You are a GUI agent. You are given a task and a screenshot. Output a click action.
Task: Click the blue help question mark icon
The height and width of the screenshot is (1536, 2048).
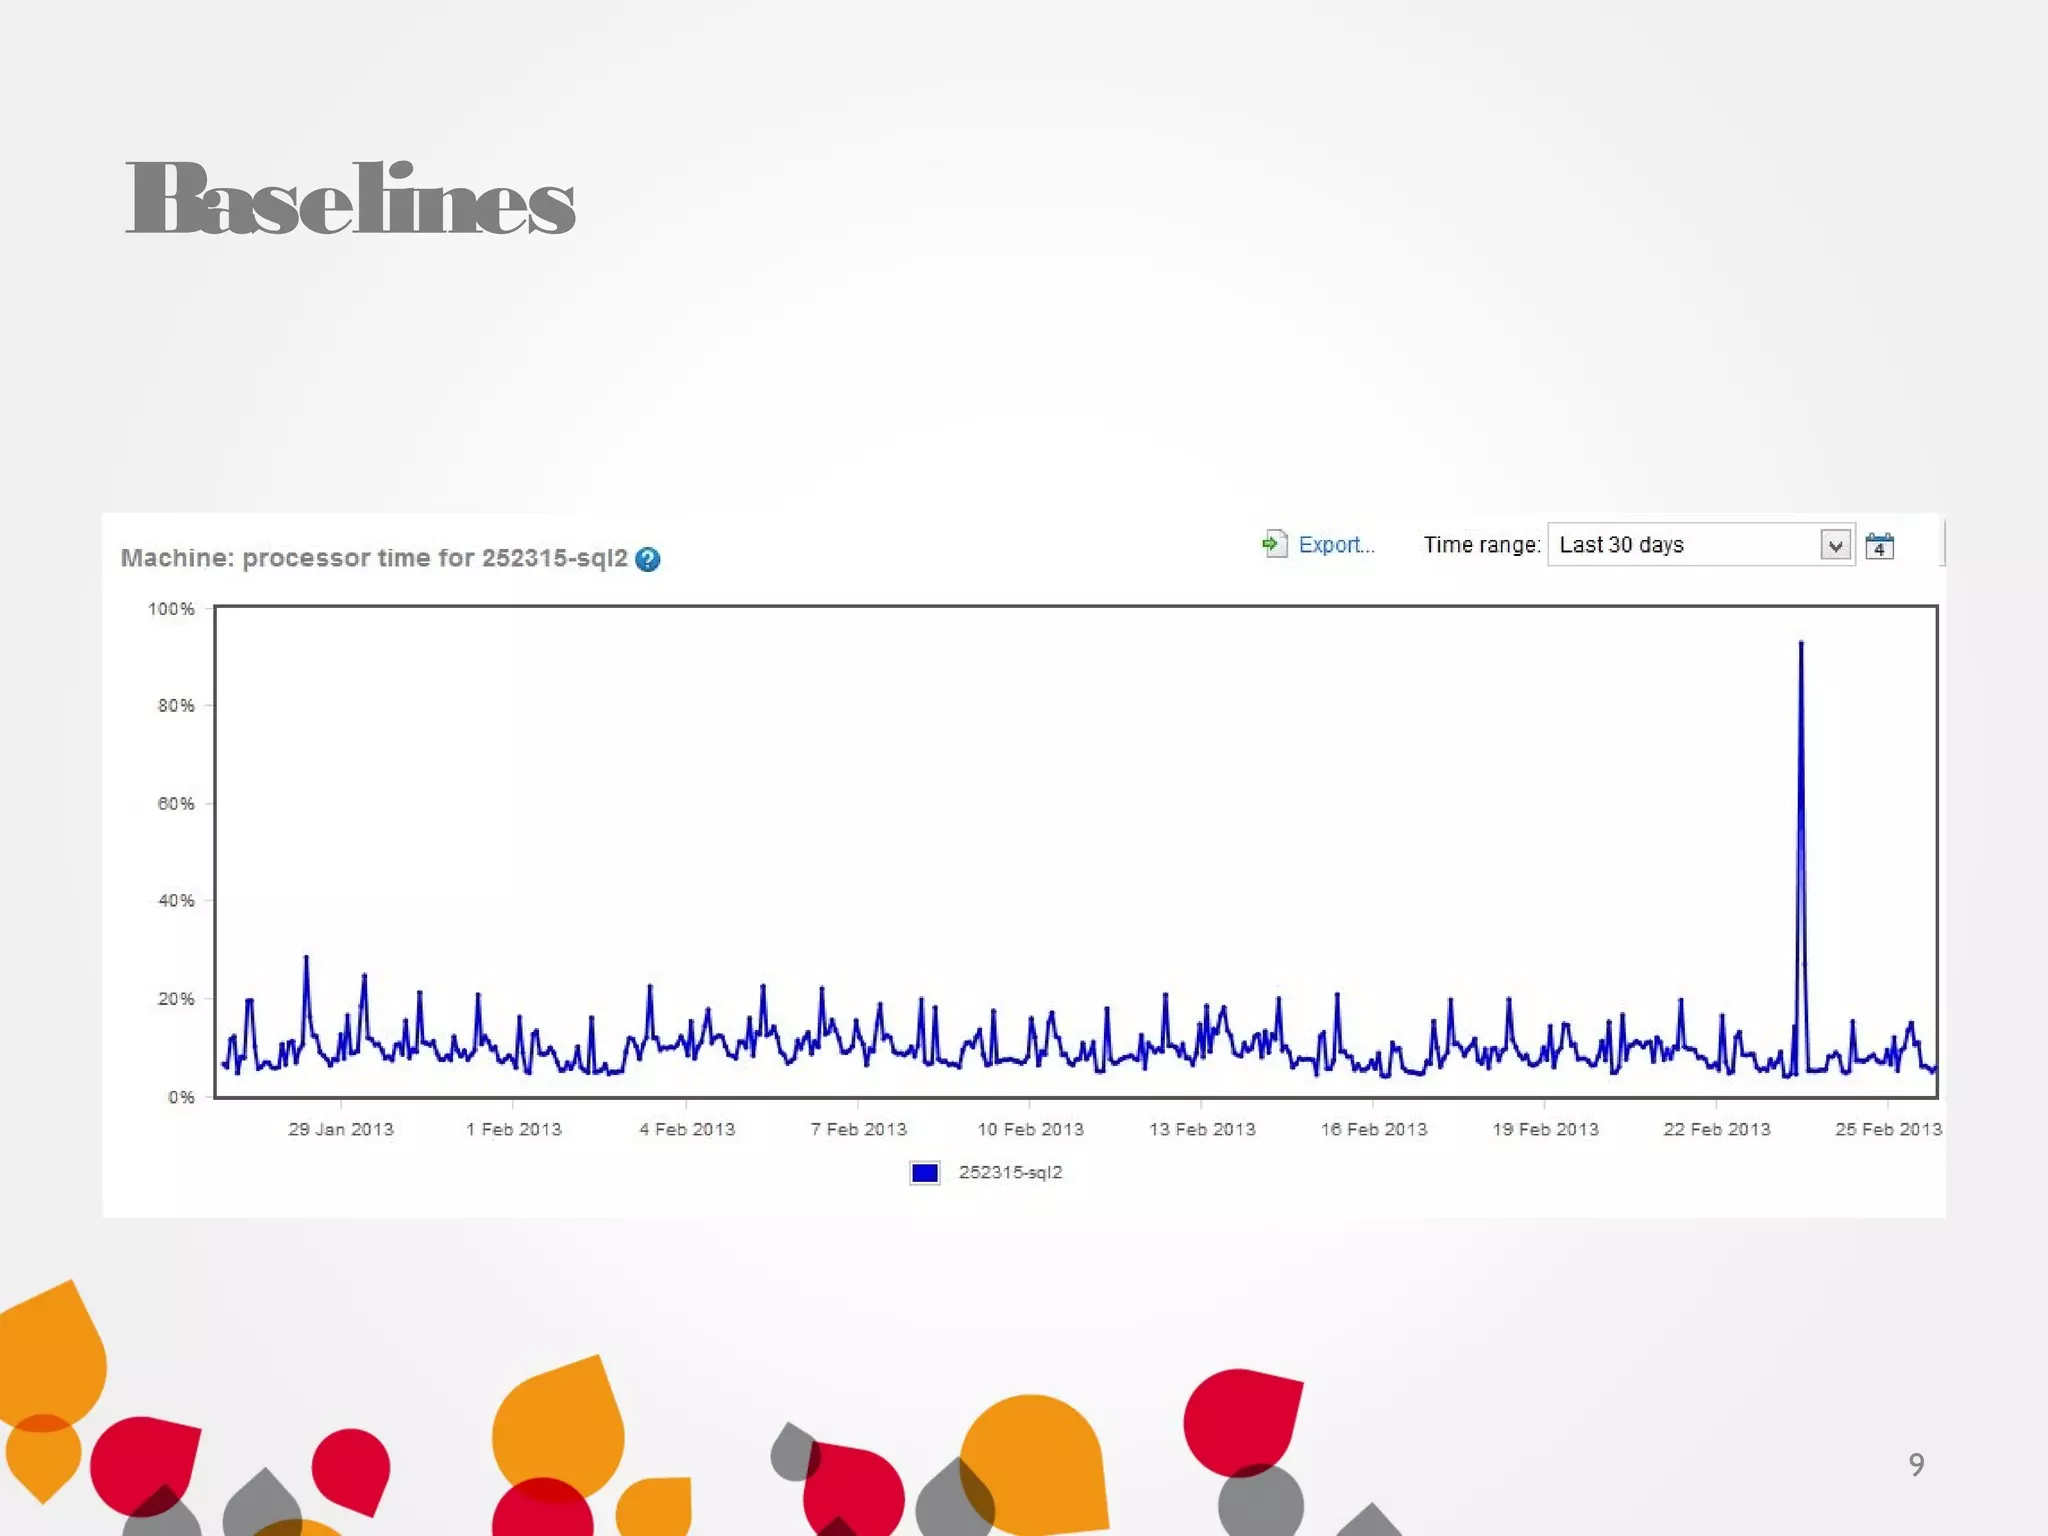pos(647,559)
